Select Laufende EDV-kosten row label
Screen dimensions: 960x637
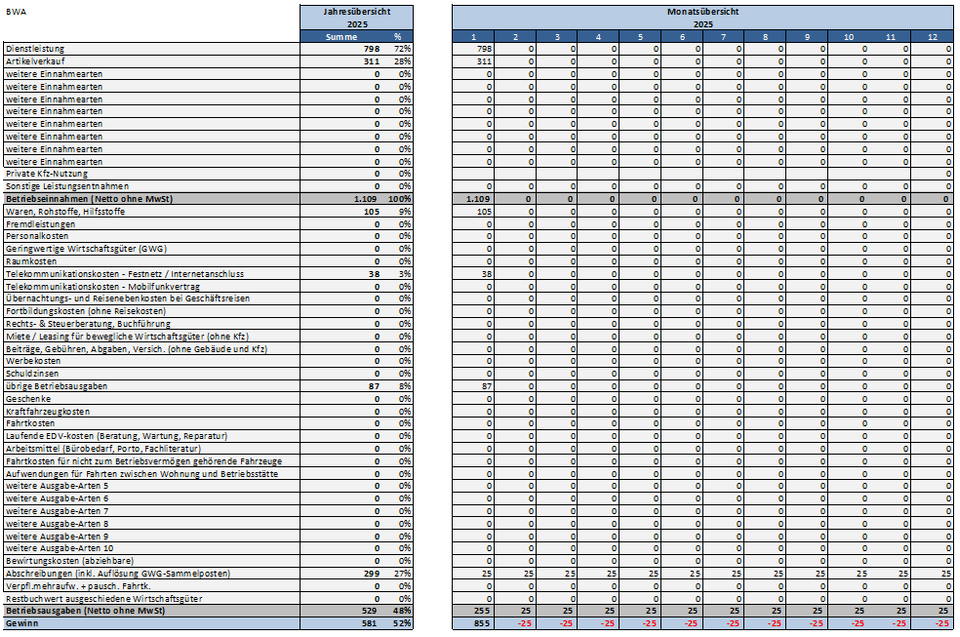(x=116, y=436)
